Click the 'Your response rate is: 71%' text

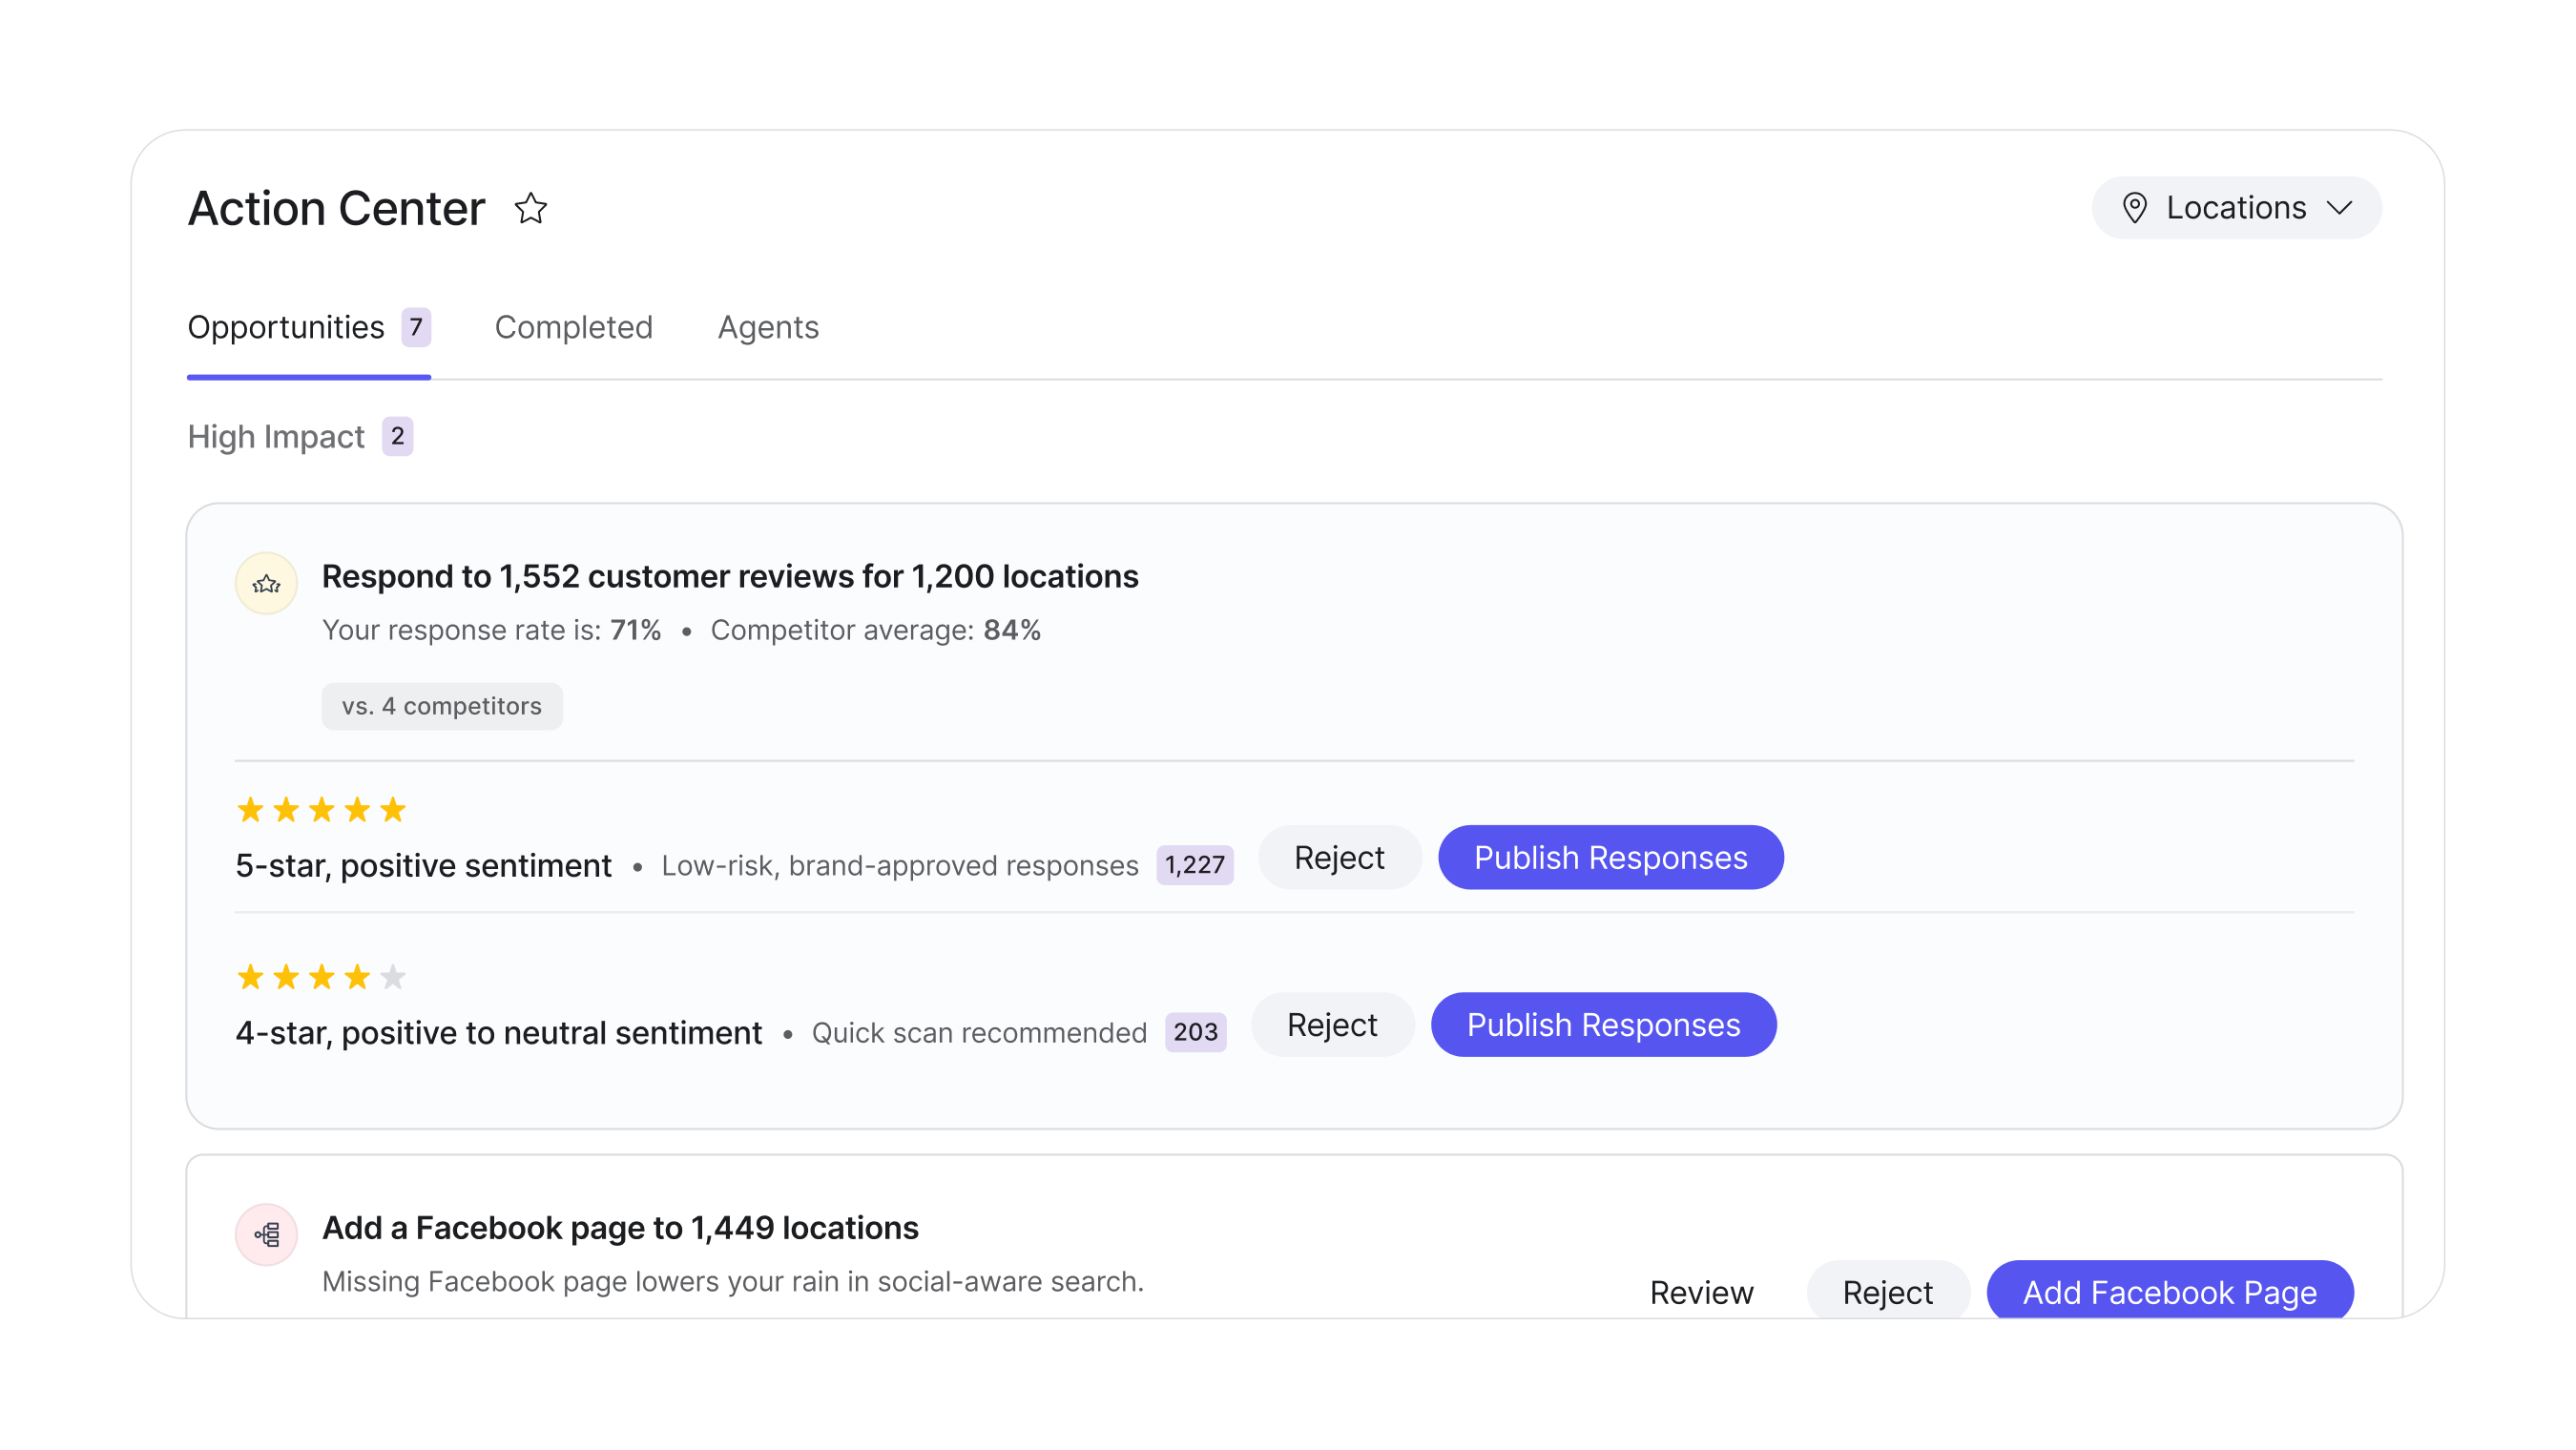pos(492,631)
